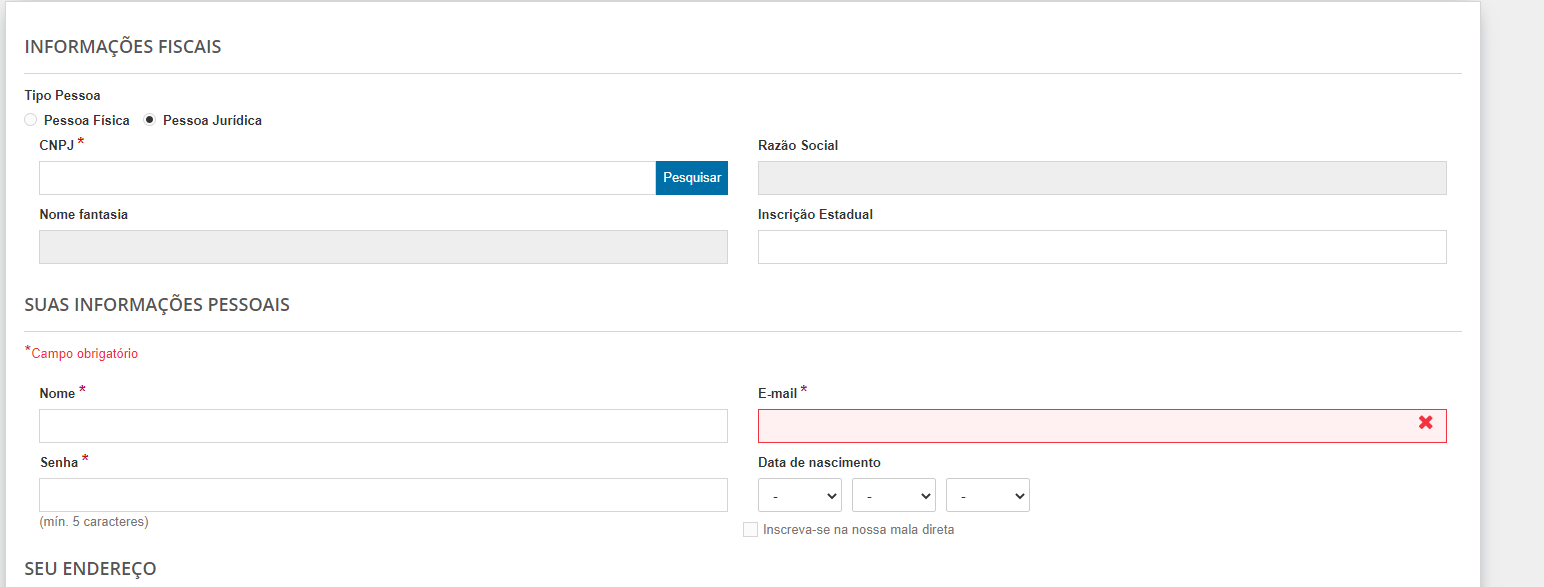Click the Informações Fiscais heading
Image resolution: width=1544 pixels, height=587 pixels.
123,47
